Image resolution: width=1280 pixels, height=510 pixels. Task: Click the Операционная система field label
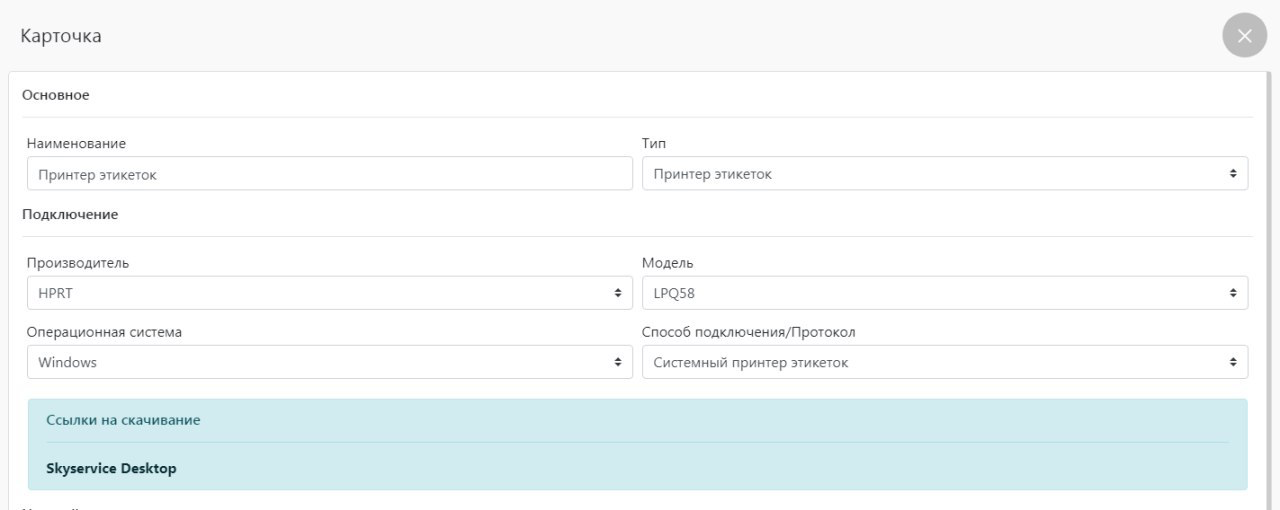click(104, 332)
